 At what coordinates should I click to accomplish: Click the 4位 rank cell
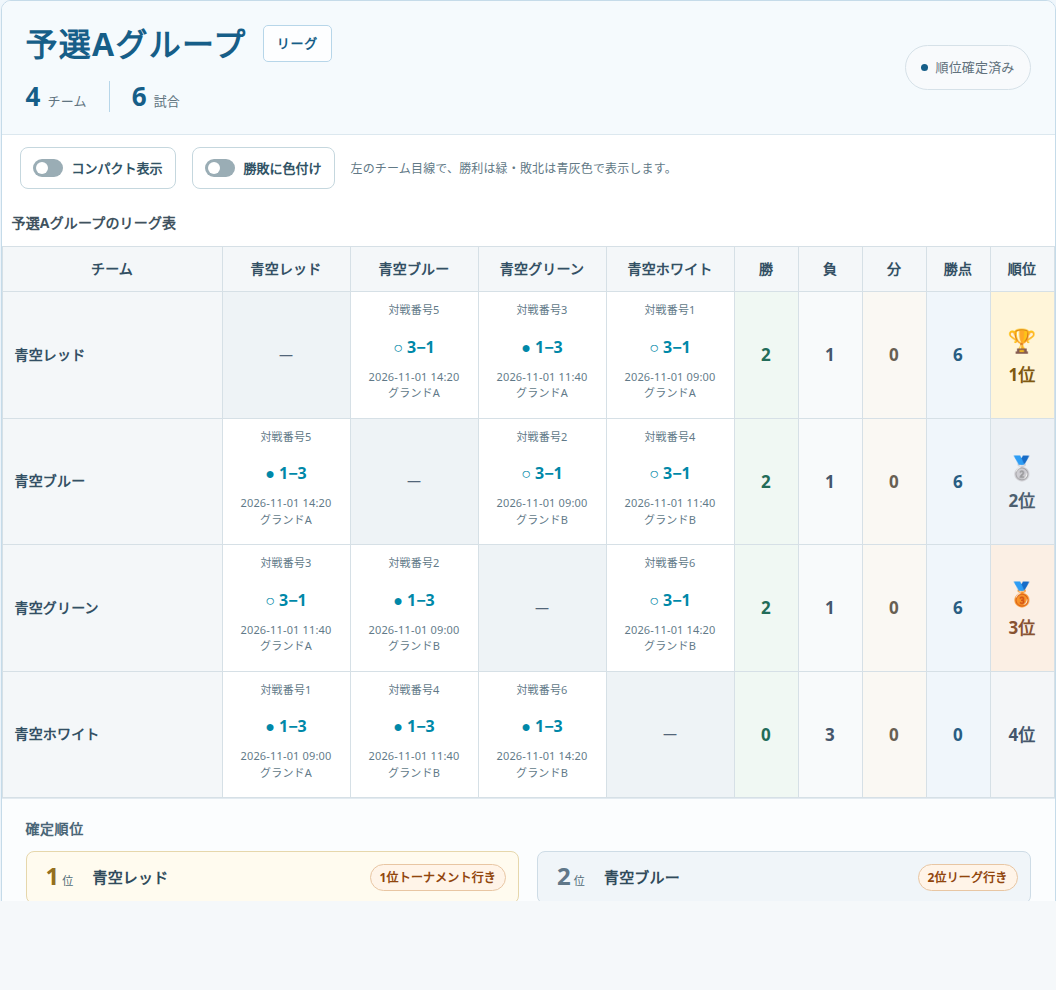pyautogui.click(x=1022, y=735)
